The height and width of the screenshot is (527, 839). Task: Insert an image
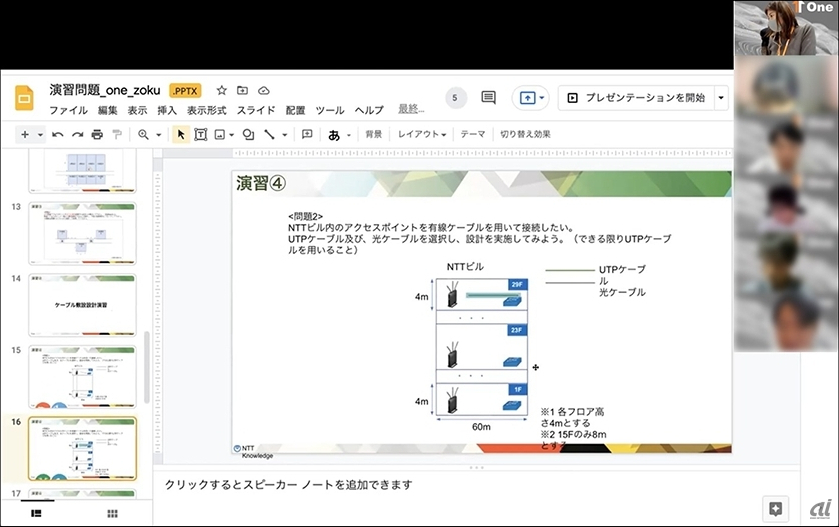(x=219, y=134)
